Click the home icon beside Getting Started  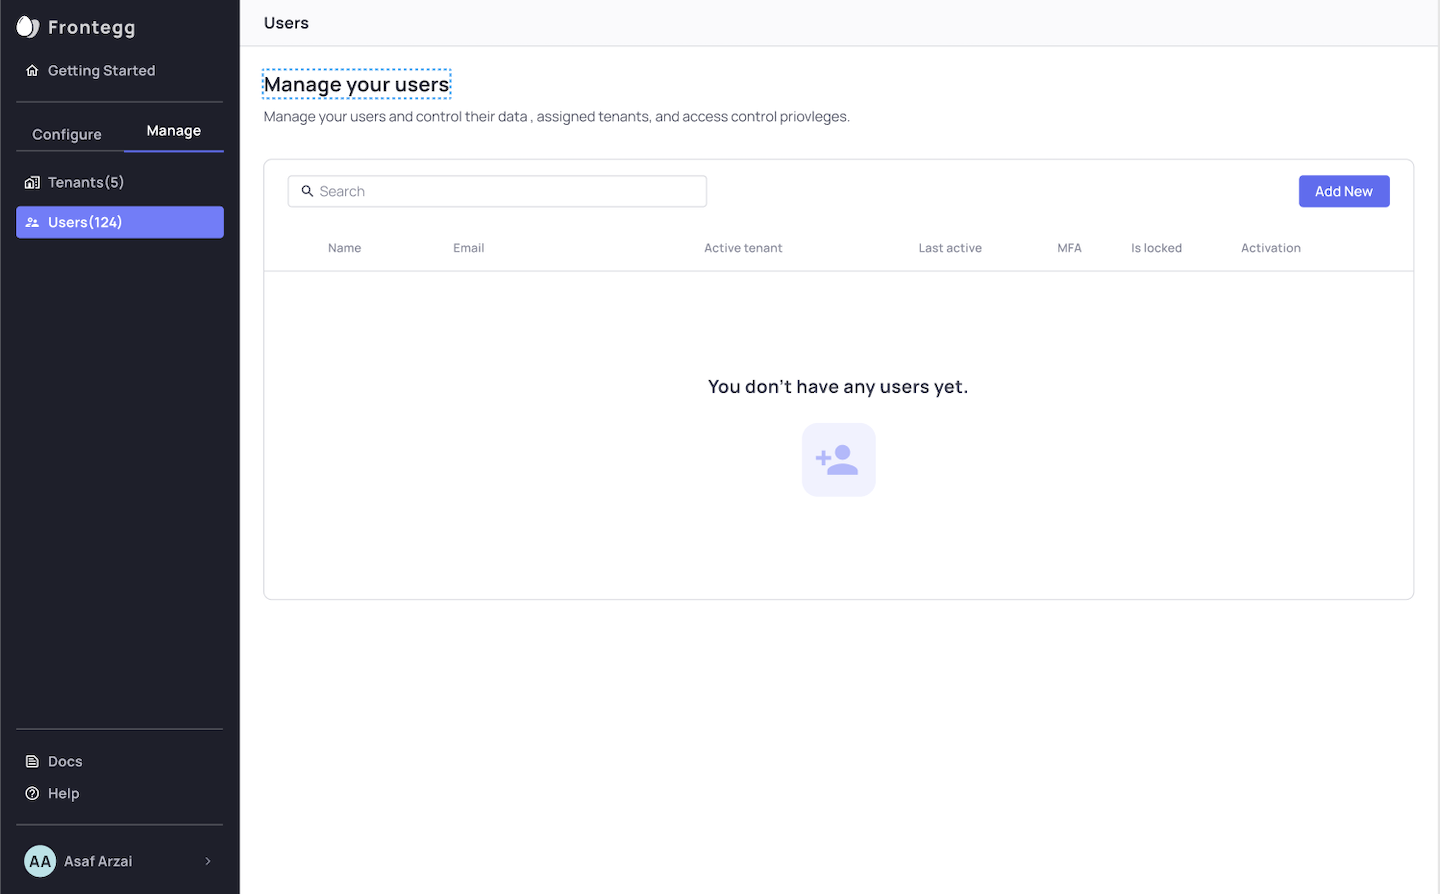pyautogui.click(x=32, y=71)
